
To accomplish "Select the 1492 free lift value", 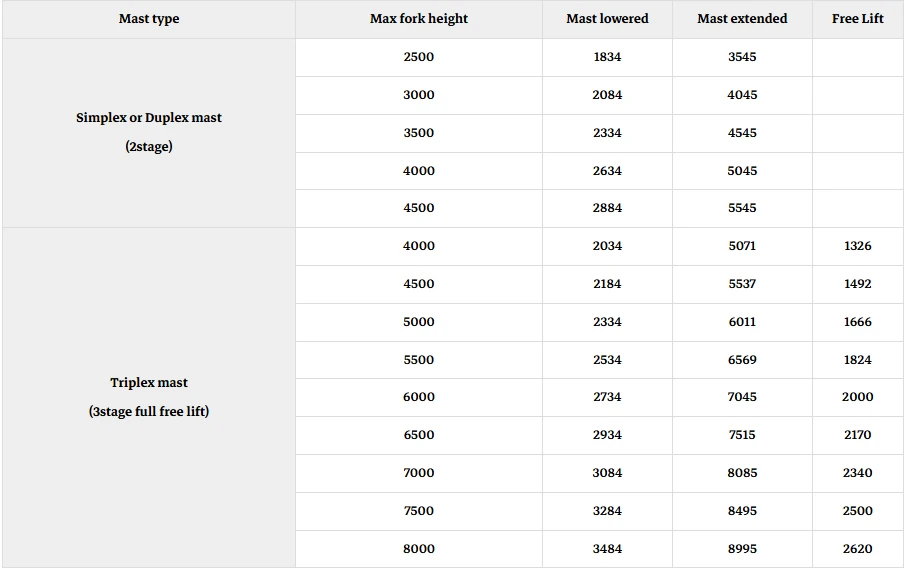I will click(x=858, y=284).
